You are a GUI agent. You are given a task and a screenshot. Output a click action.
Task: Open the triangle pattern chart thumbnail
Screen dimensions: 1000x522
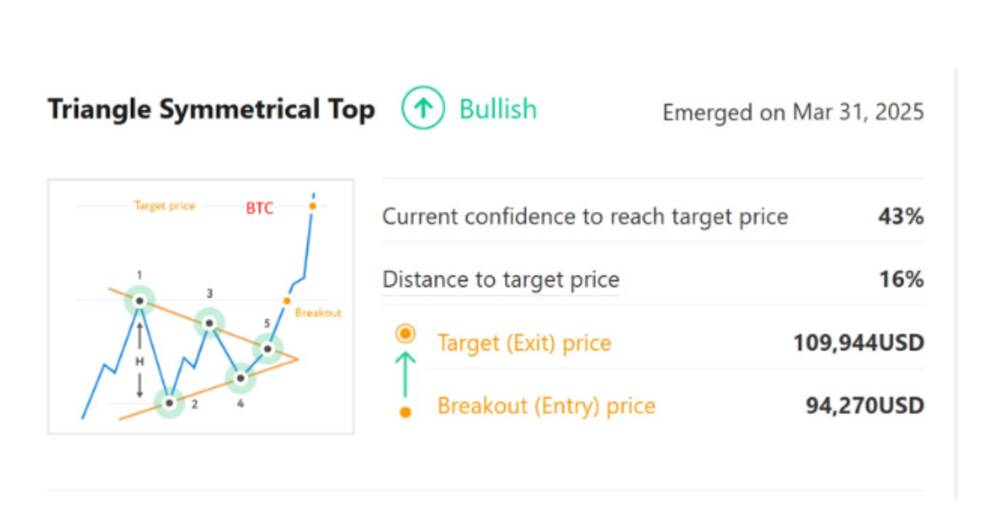[x=201, y=306]
